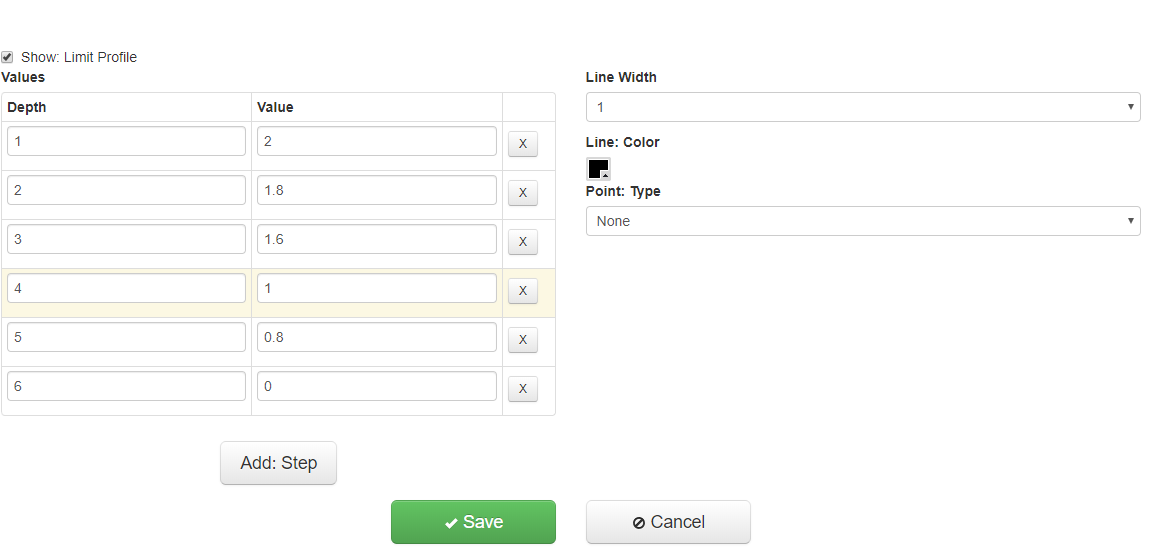Remove the row with depth 1
Viewport: 1151px width, 558px height.
(x=522, y=144)
